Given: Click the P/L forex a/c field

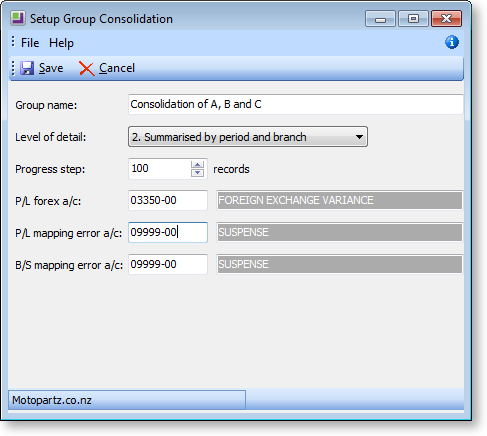Looking at the screenshot, I should coord(168,200).
